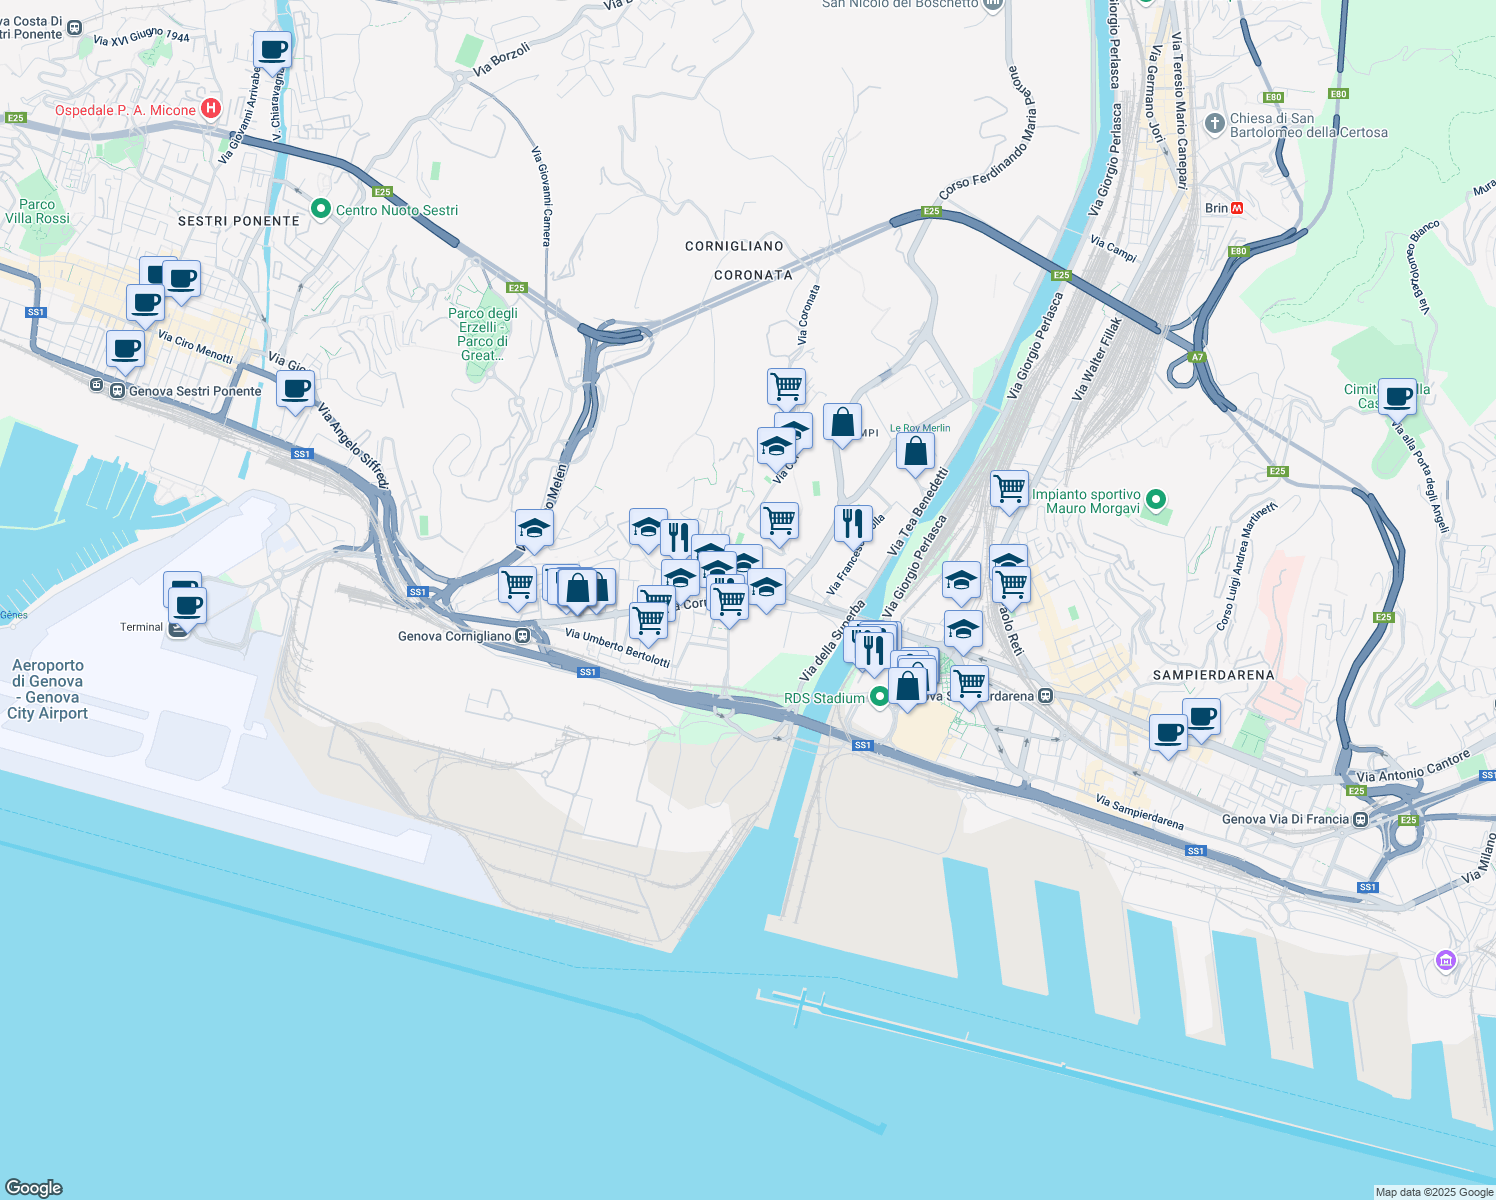Click the rightmost cafe marker in Sampierdarena pair
The width and height of the screenshot is (1496, 1200).
pyautogui.click(x=1201, y=718)
